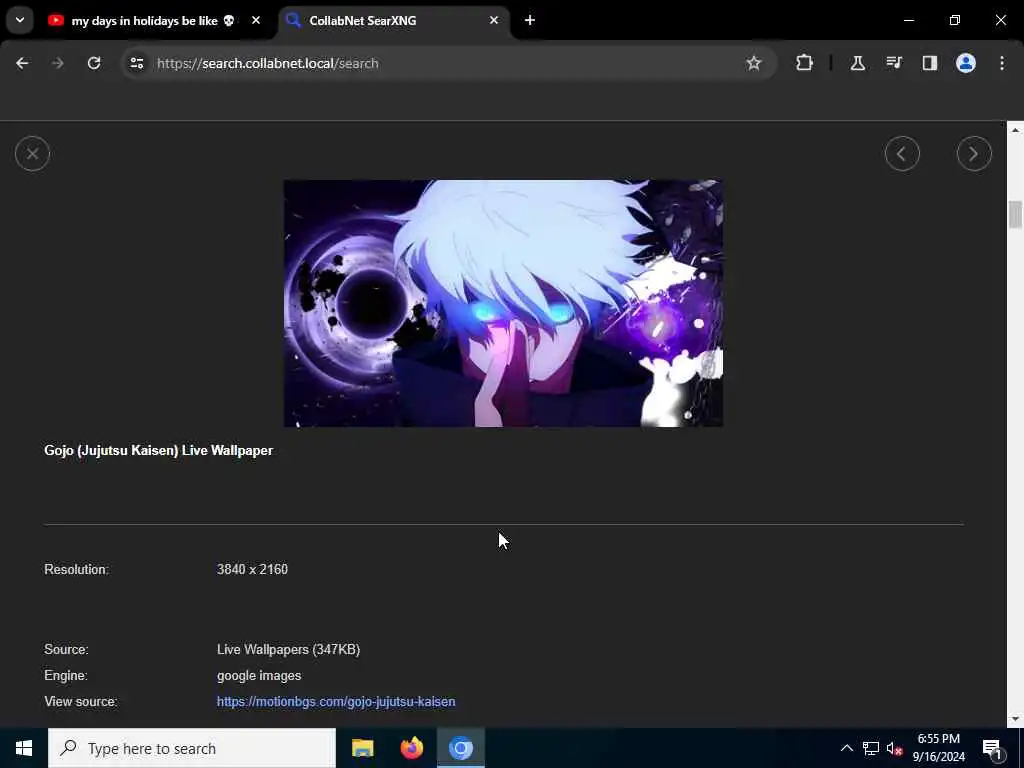This screenshot has height=768, width=1024.
Task: Go to previous image result
Action: [x=902, y=153]
